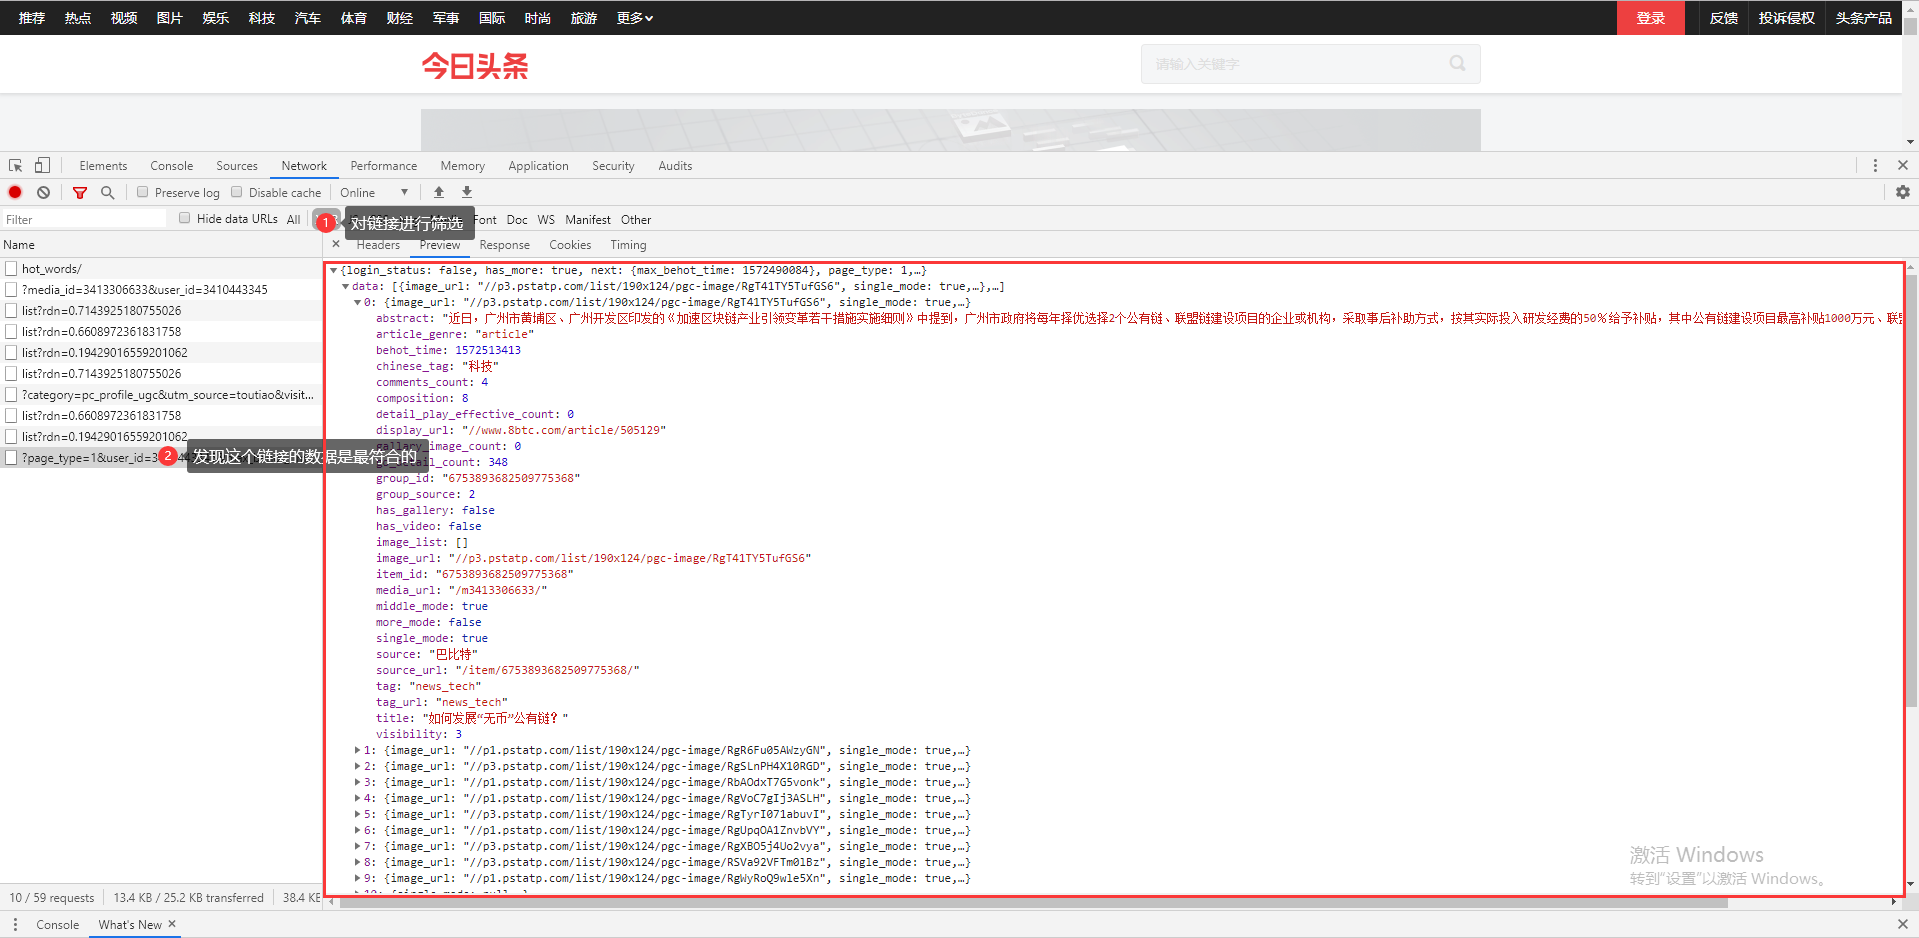Expand data item 1 in preview
Viewport: 1919px width, 938px height.
[x=358, y=750]
